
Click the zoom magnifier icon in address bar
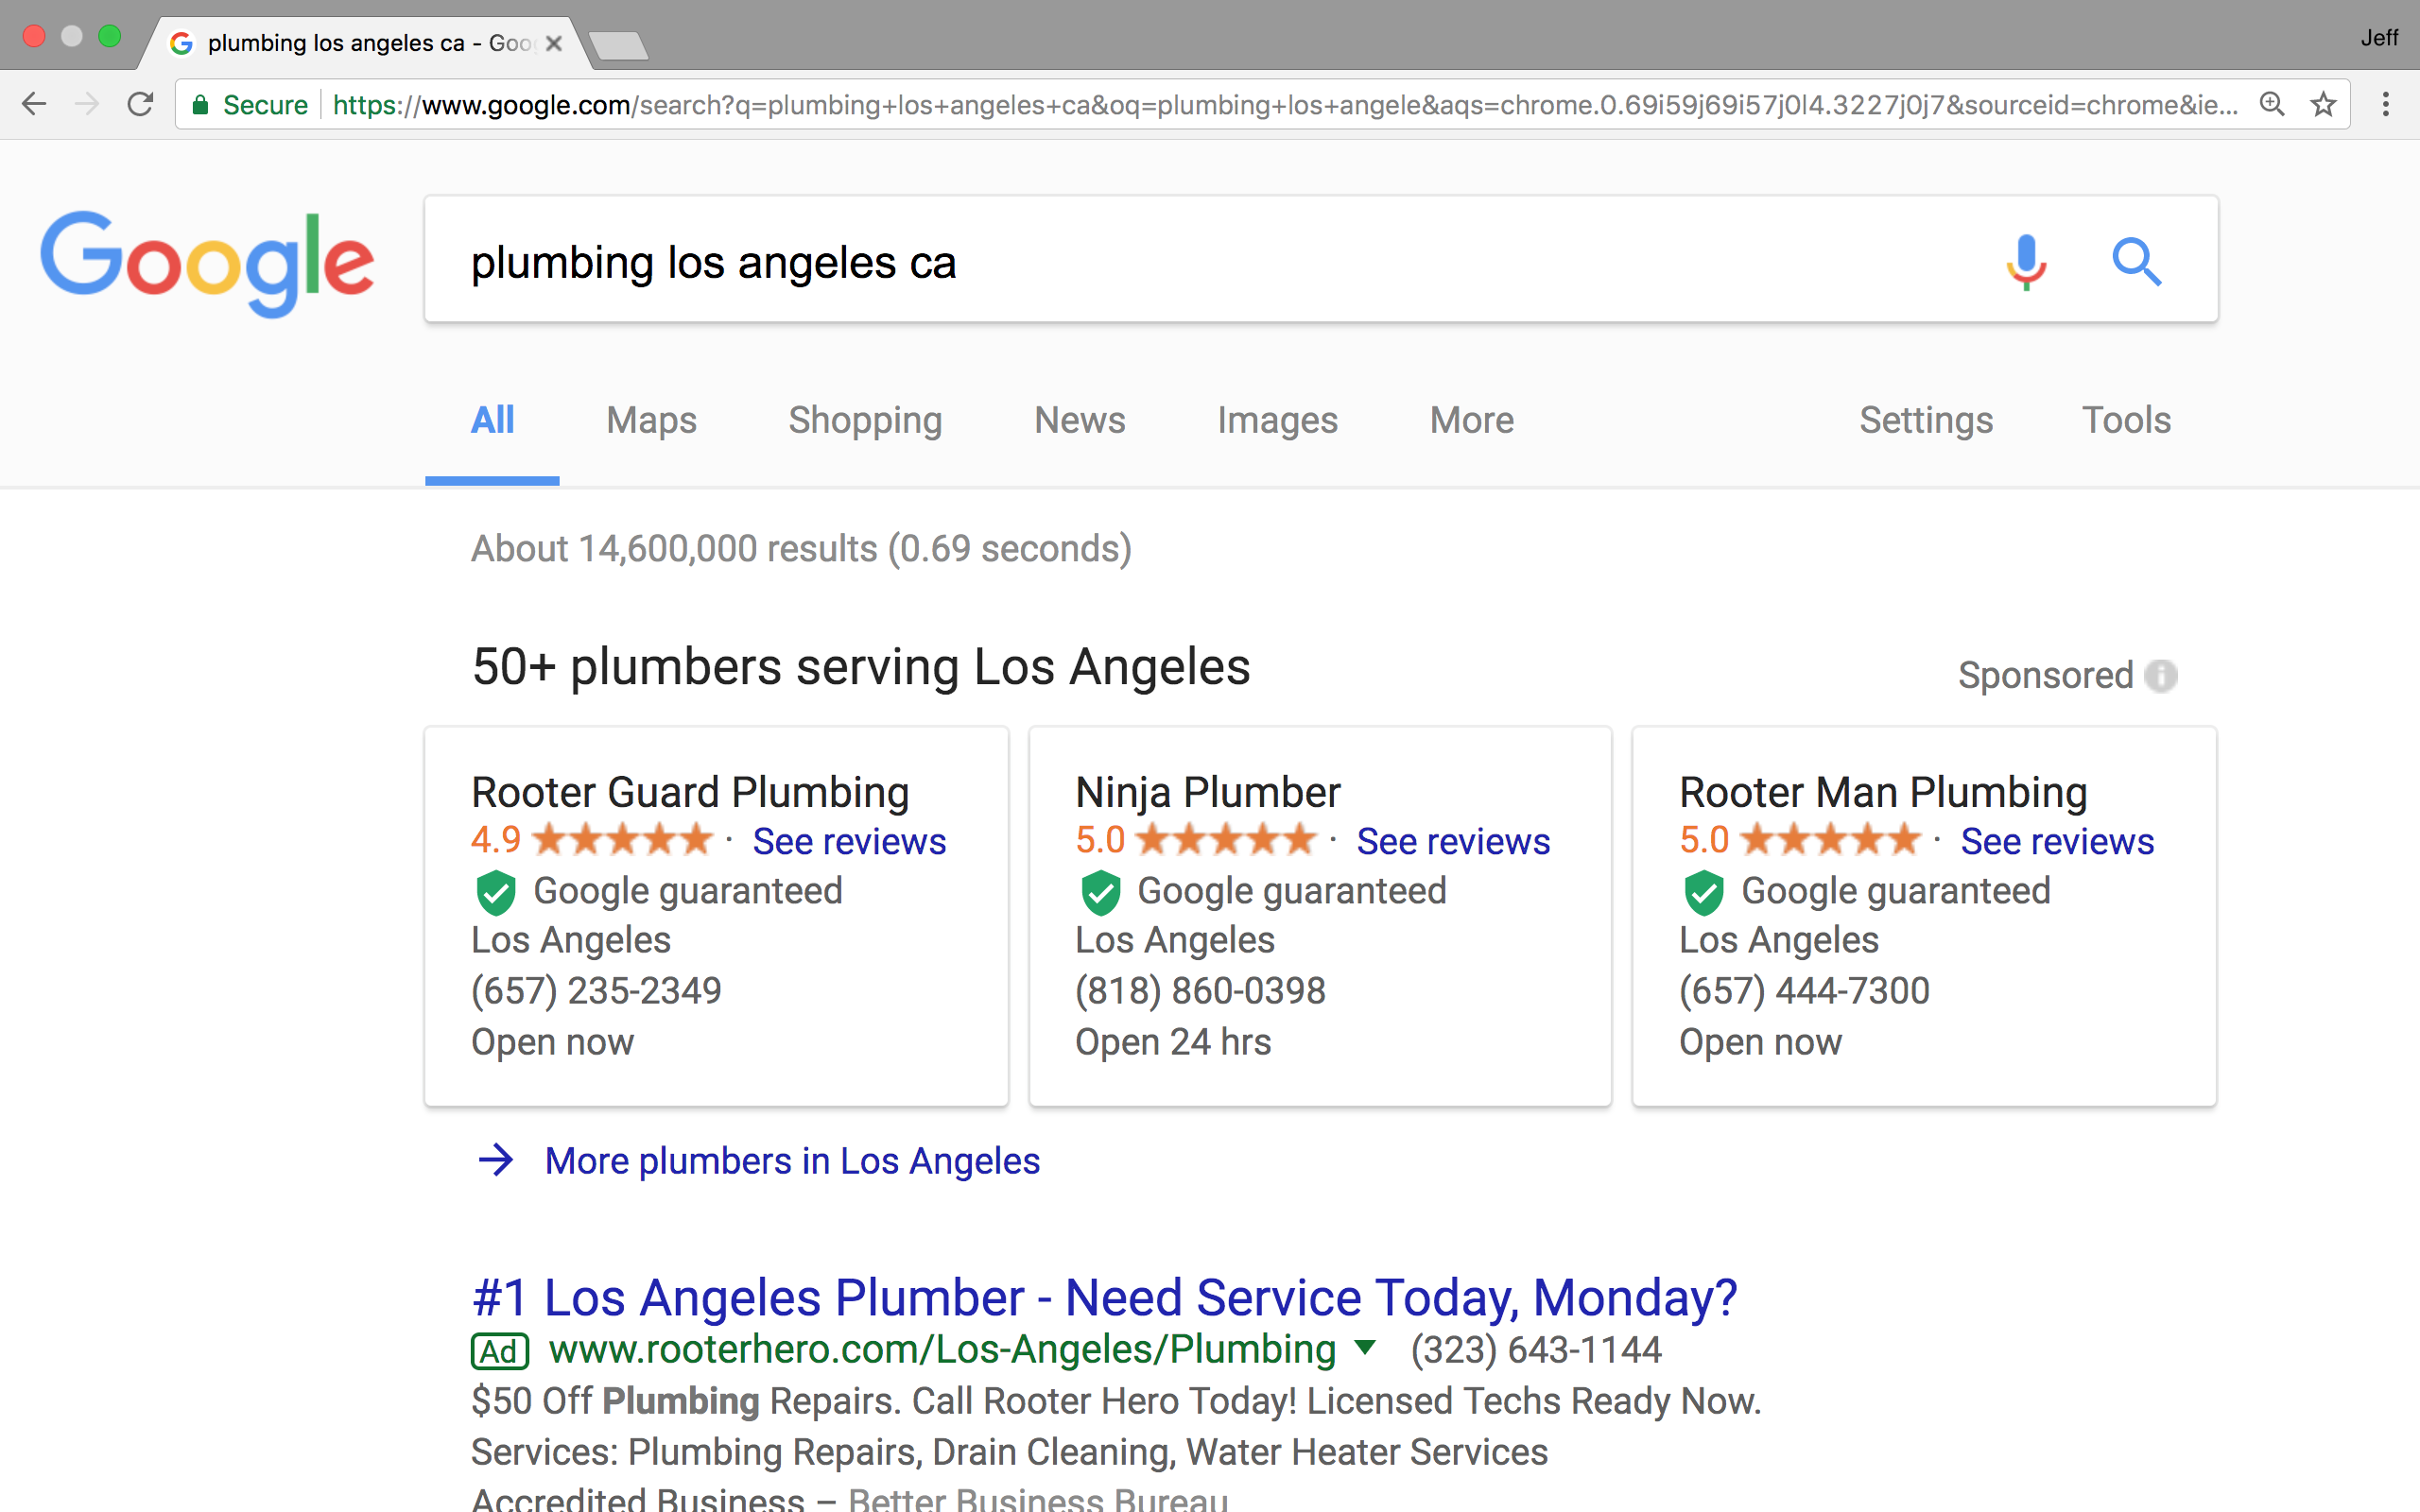(2272, 104)
